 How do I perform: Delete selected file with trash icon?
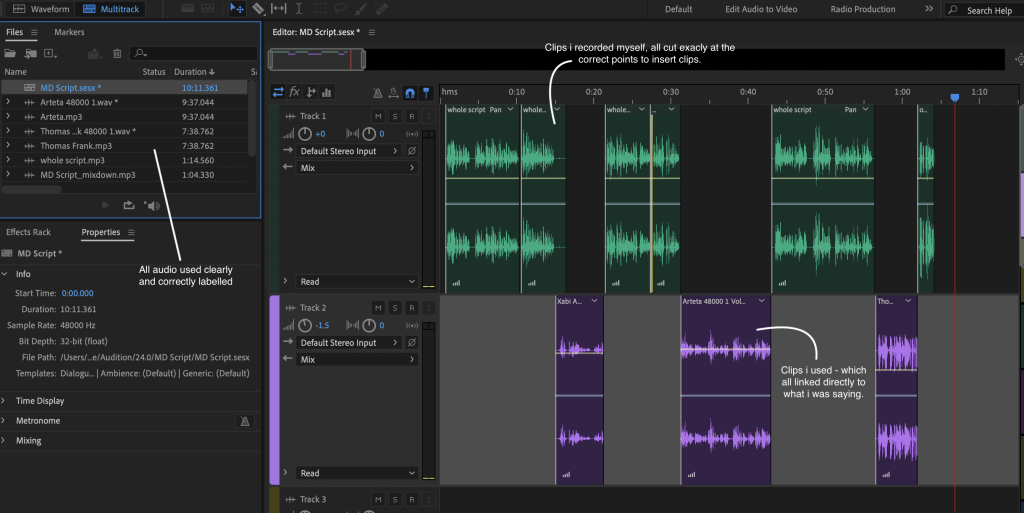117,53
